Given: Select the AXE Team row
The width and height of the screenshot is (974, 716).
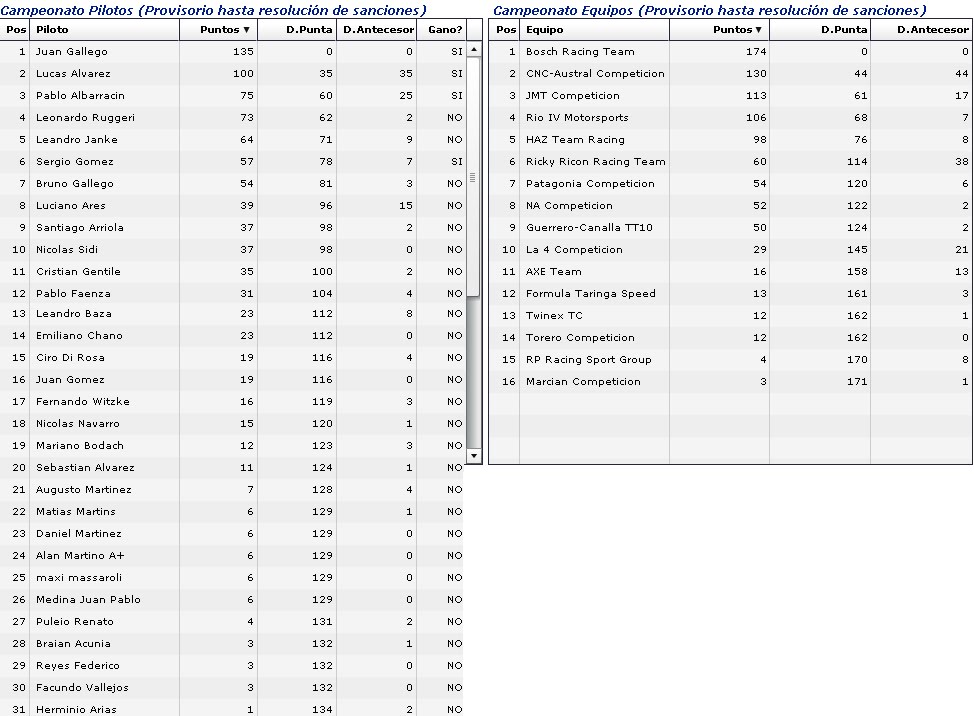Looking at the screenshot, I should (730, 272).
